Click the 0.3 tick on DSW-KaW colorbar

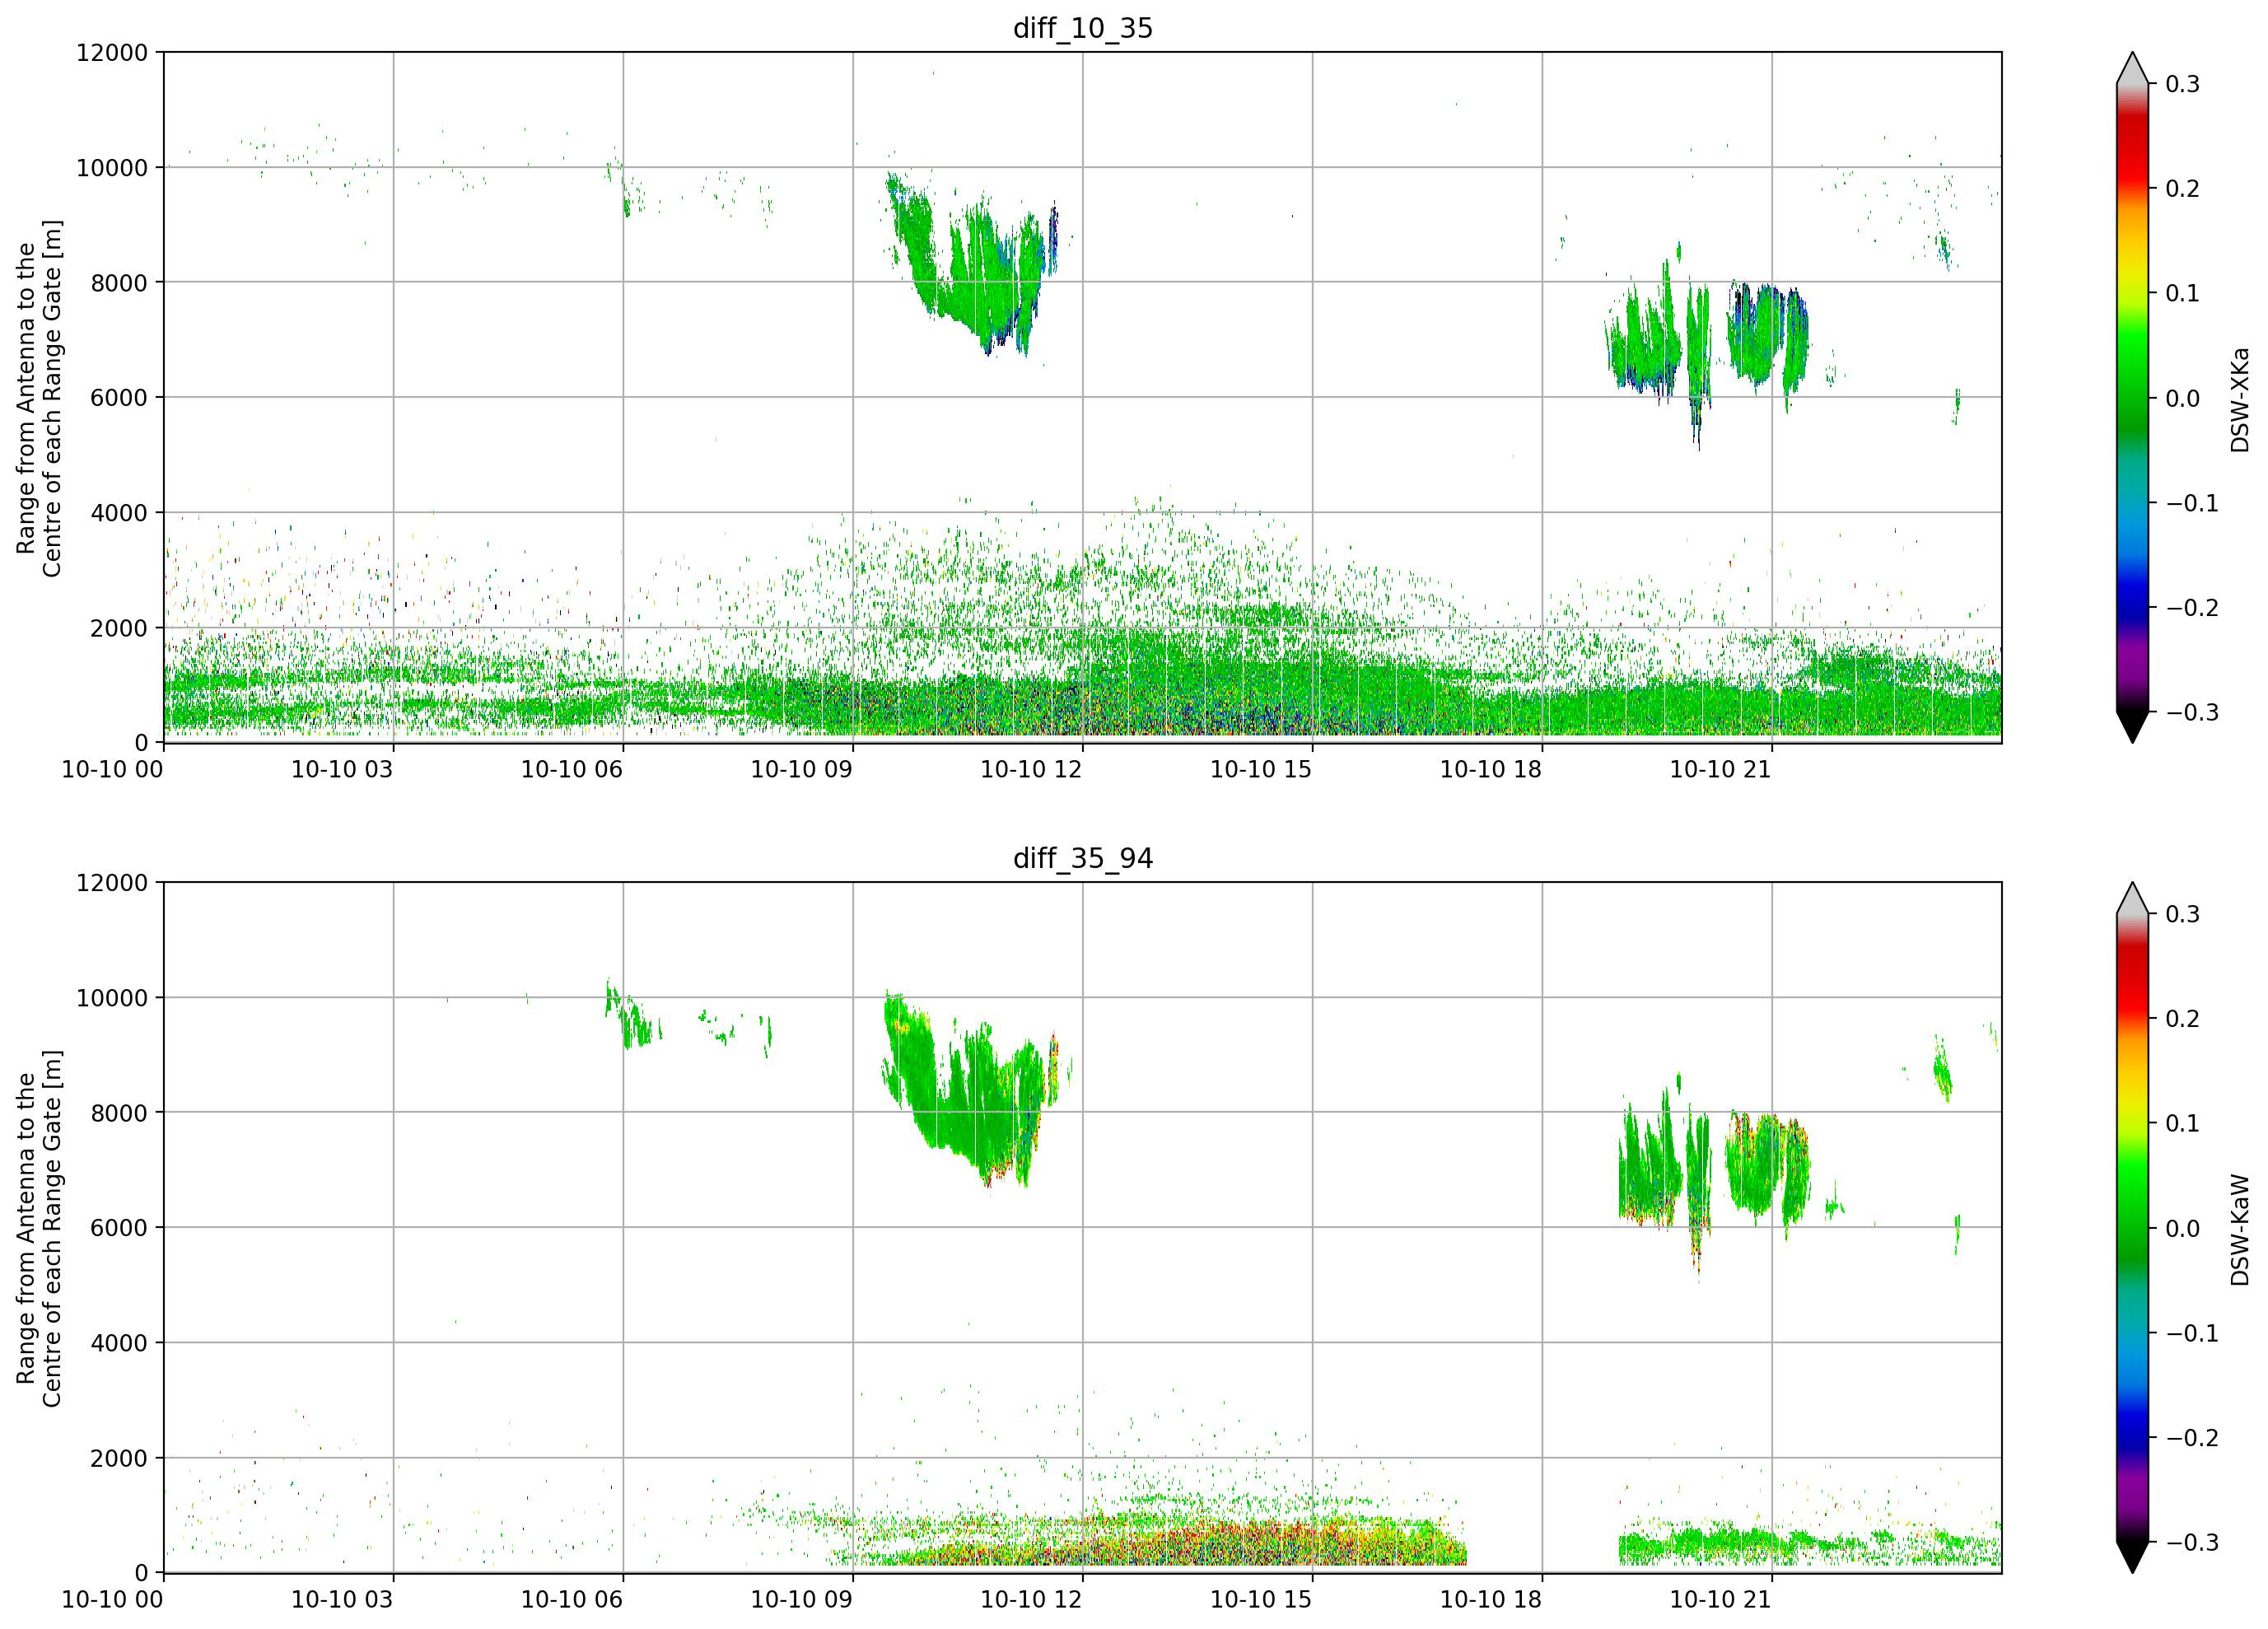[x=2183, y=914]
